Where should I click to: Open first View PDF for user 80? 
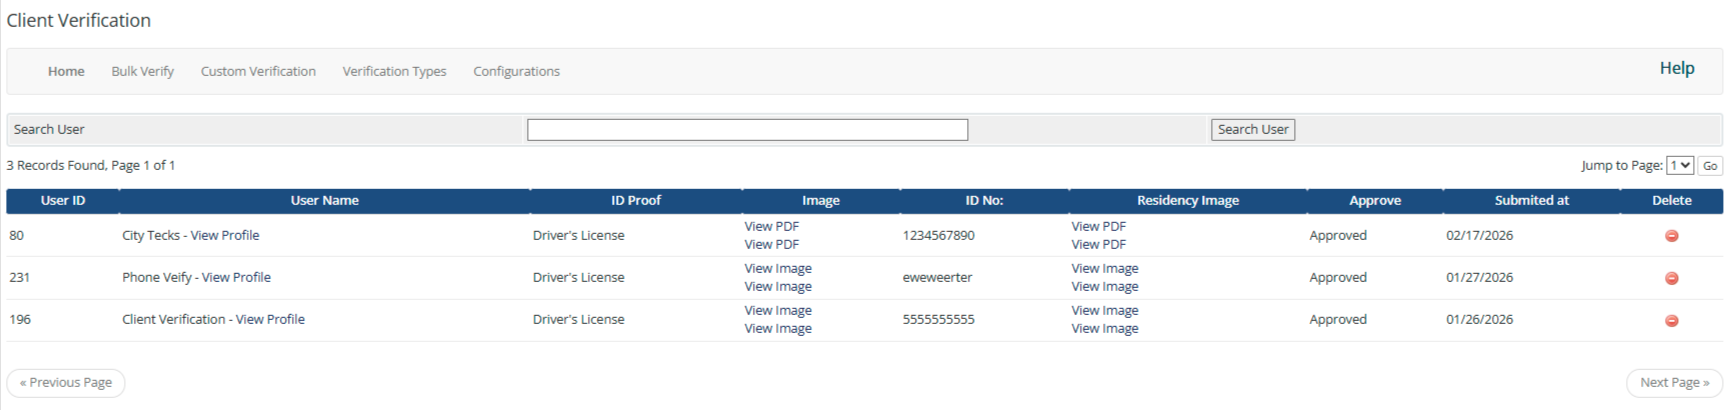tap(771, 227)
